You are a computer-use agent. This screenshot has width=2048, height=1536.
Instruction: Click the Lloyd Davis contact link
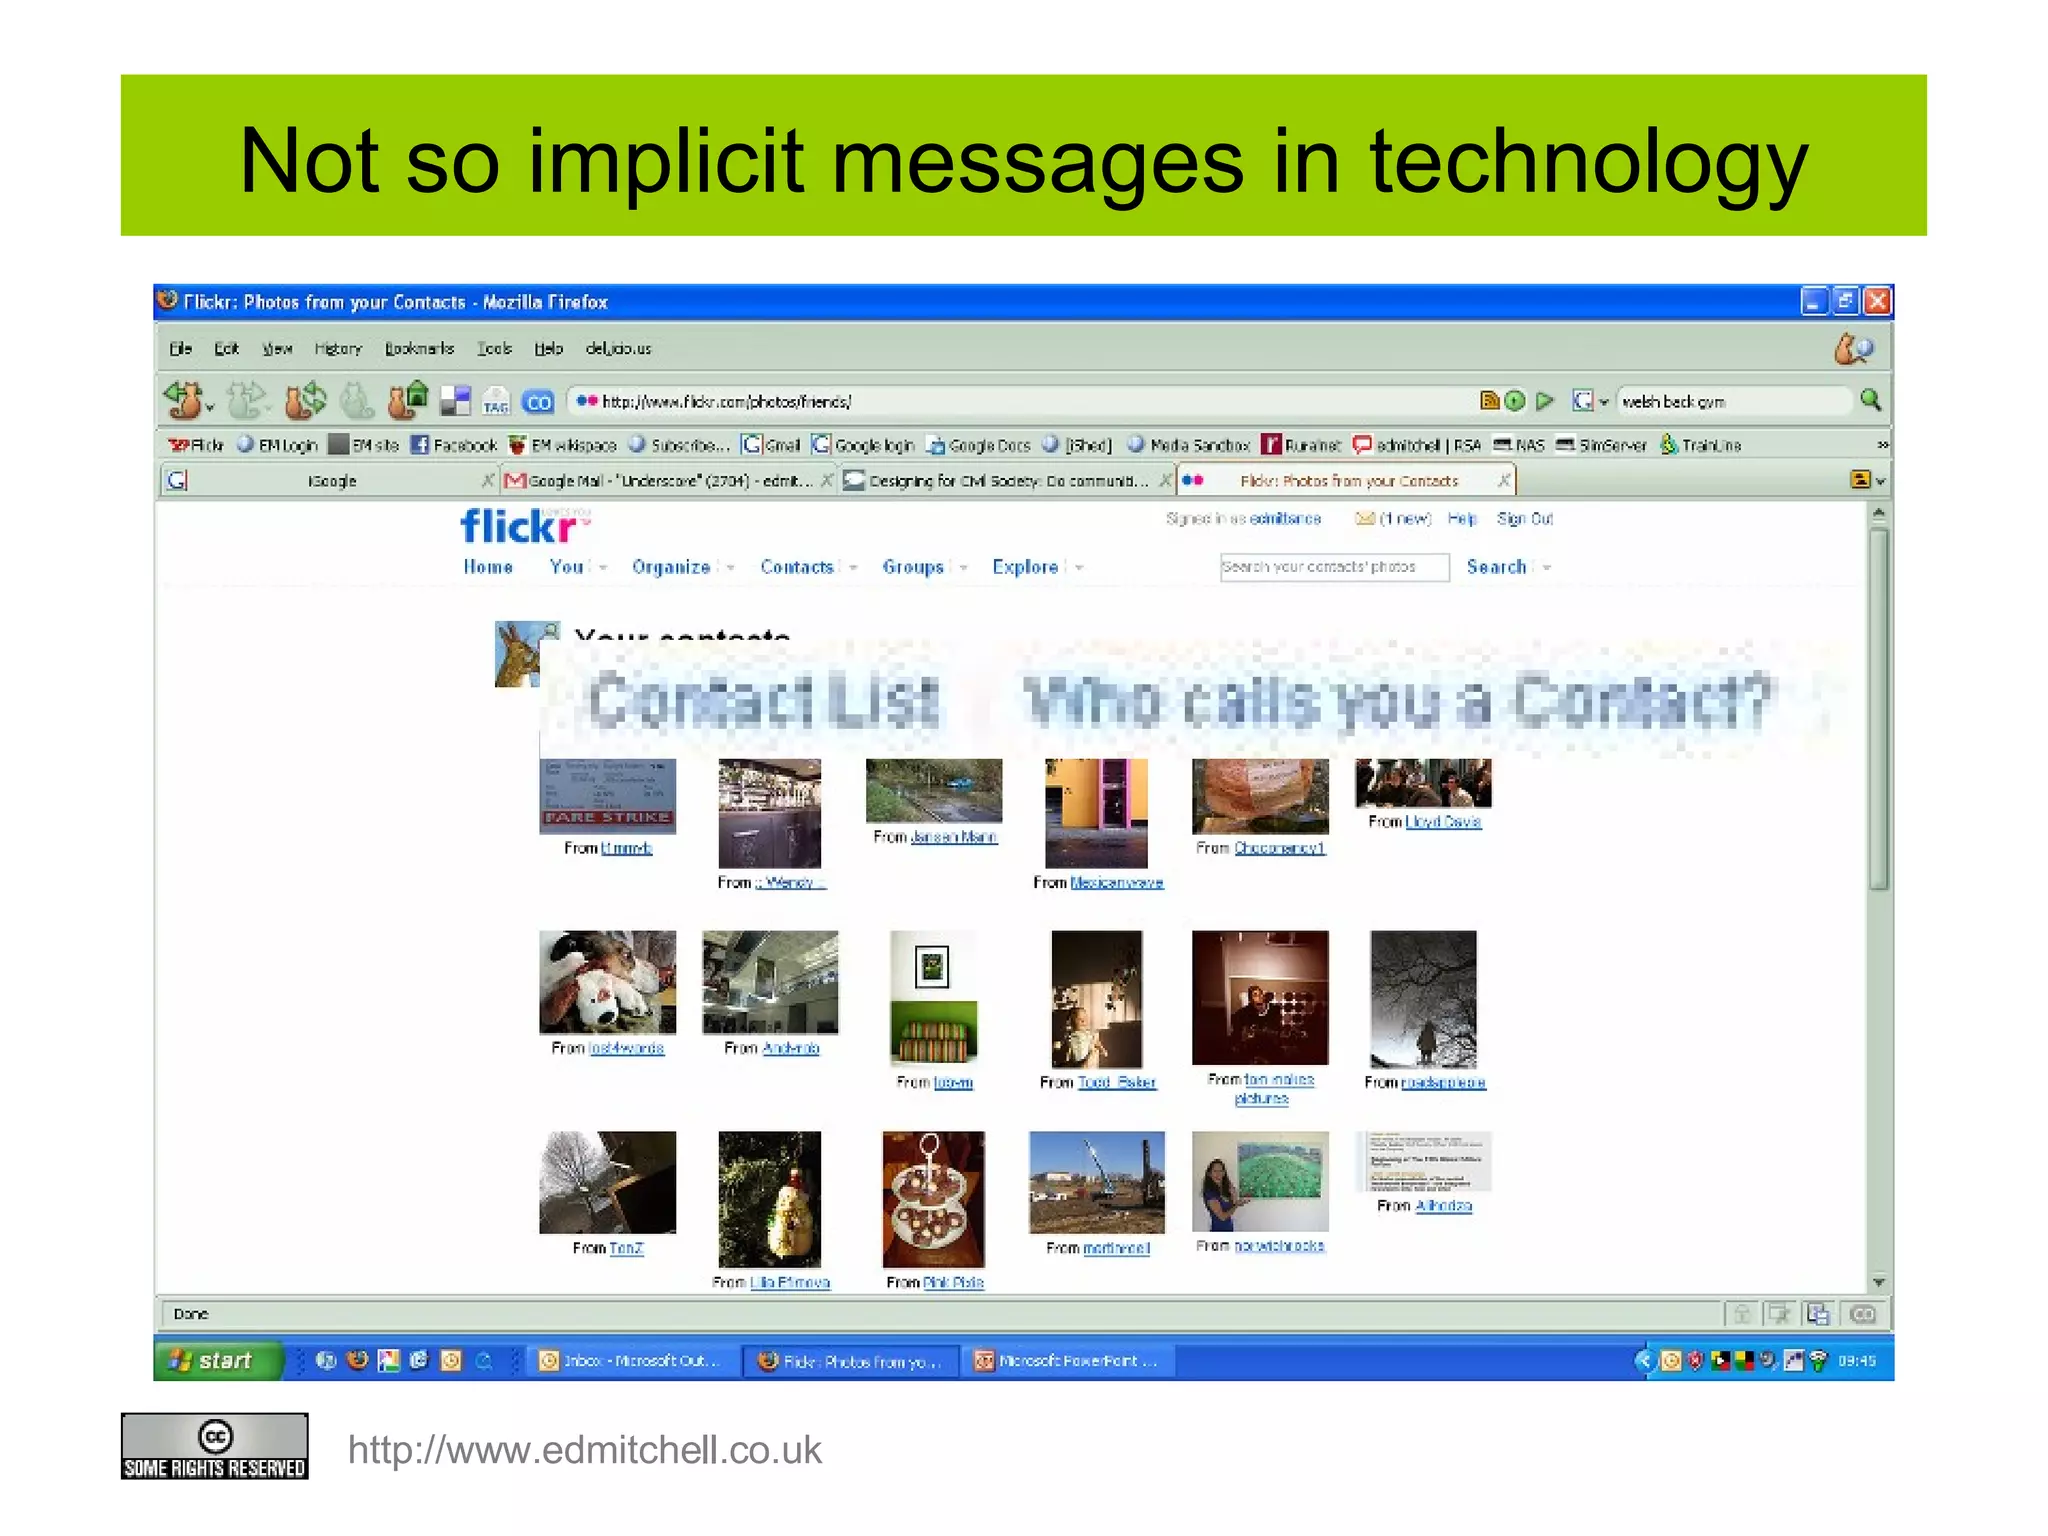coord(1443,822)
